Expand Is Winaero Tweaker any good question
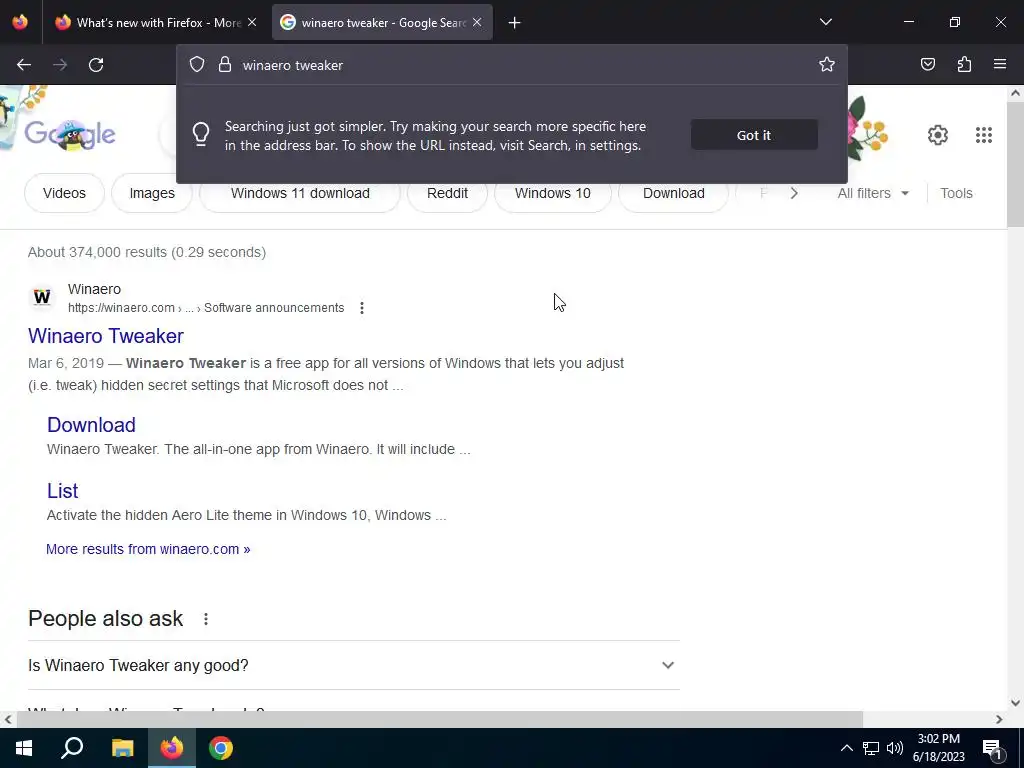Image resolution: width=1024 pixels, height=768 pixels. (353, 665)
